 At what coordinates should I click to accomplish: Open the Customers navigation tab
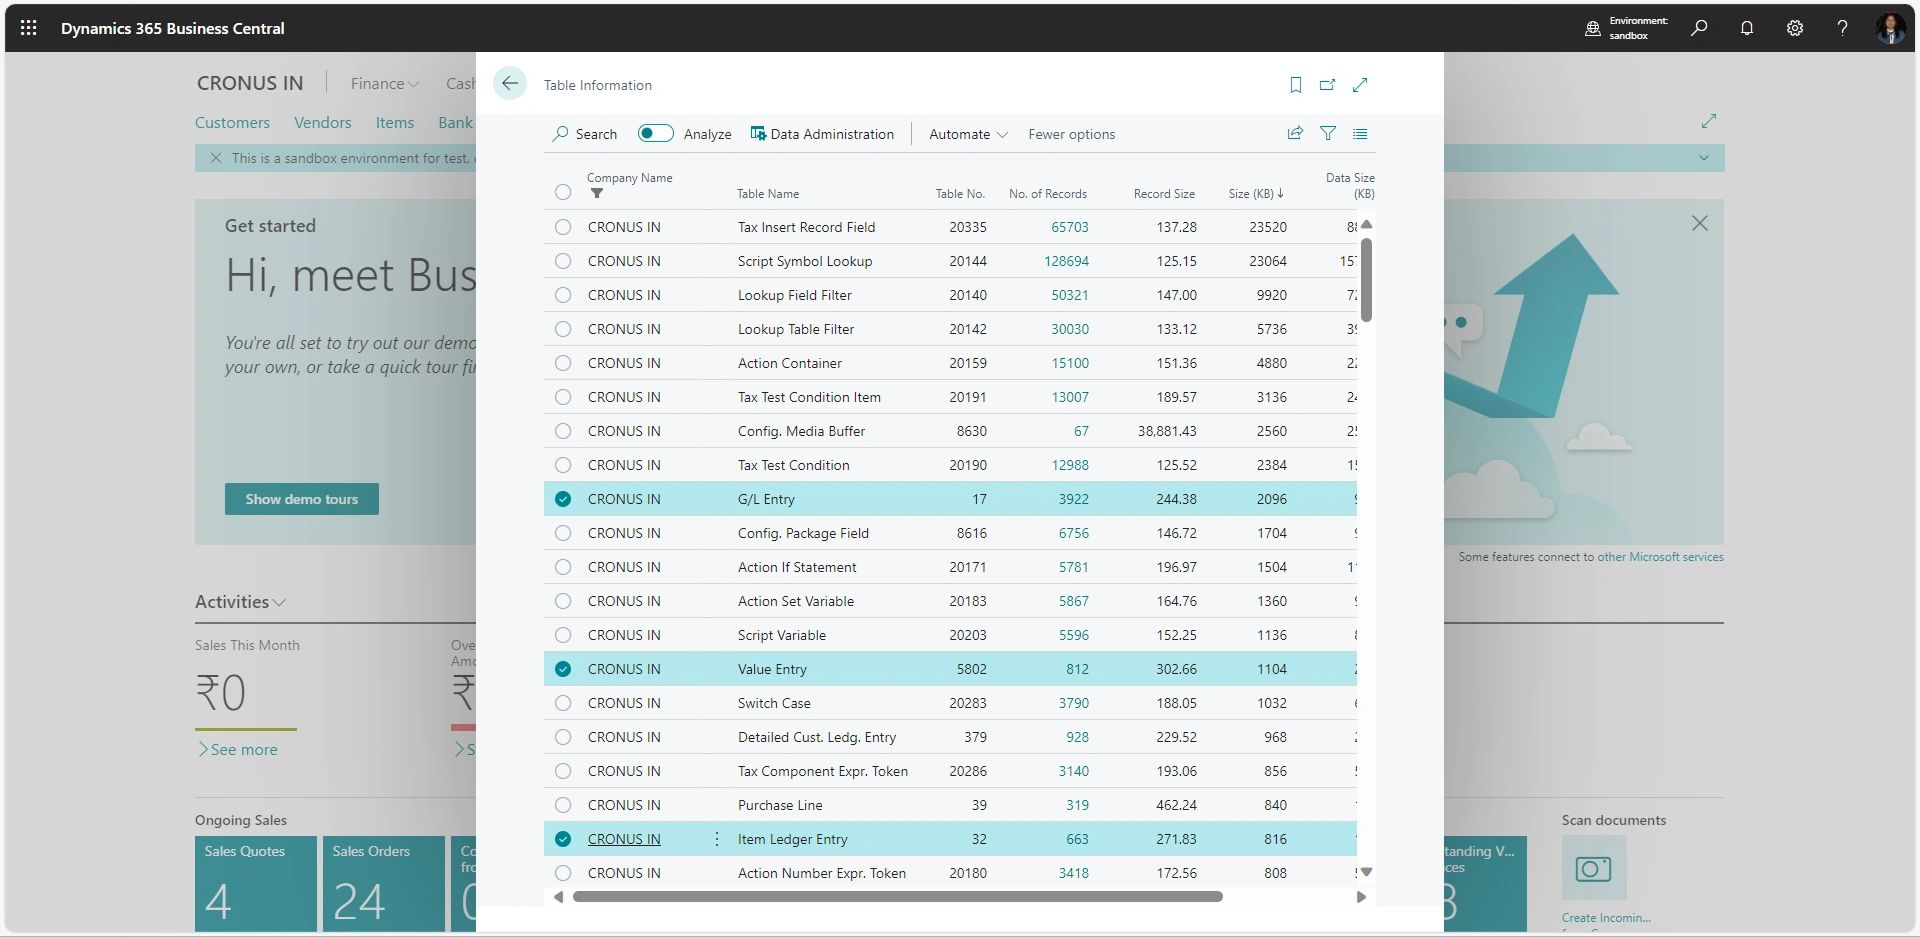[x=232, y=122]
